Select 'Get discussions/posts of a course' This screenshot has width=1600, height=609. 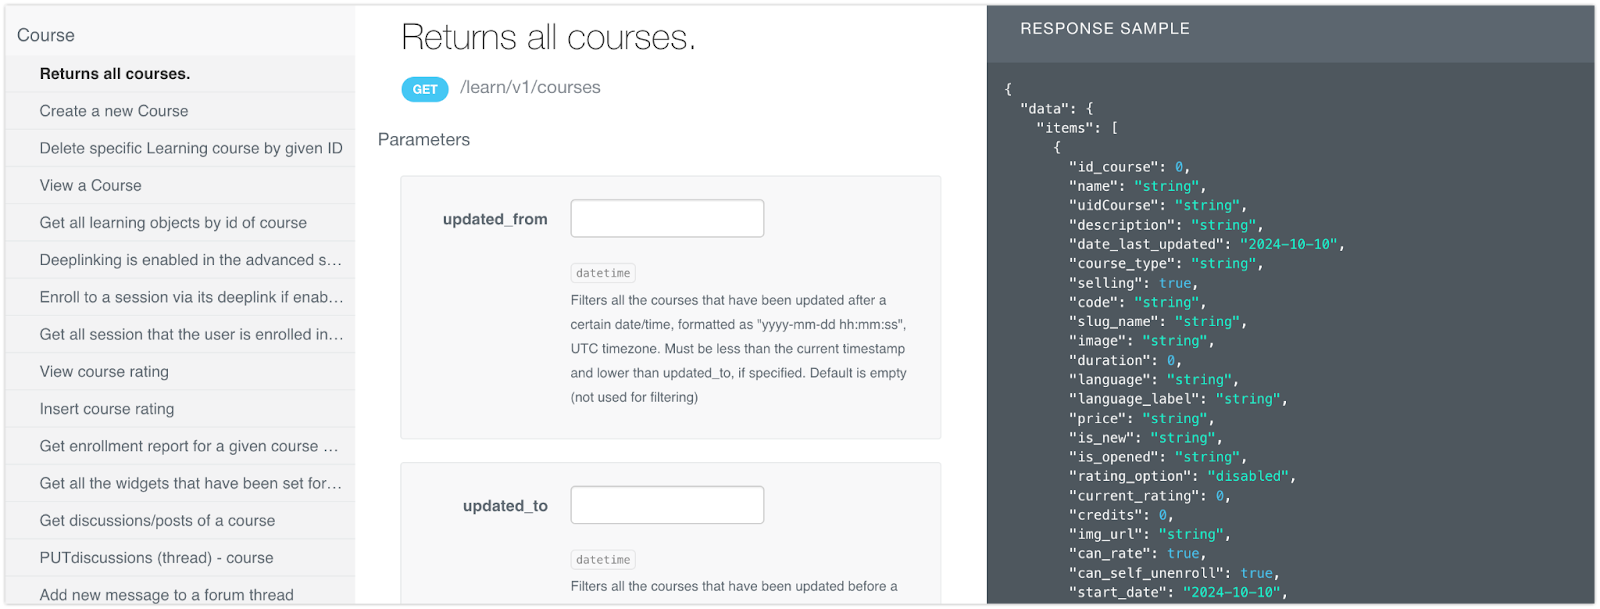(x=157, y=521)
